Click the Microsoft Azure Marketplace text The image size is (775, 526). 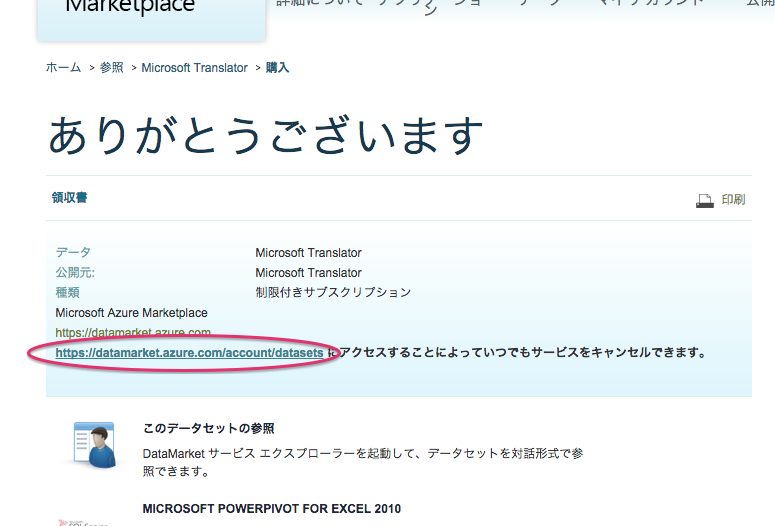pos(131,312)
